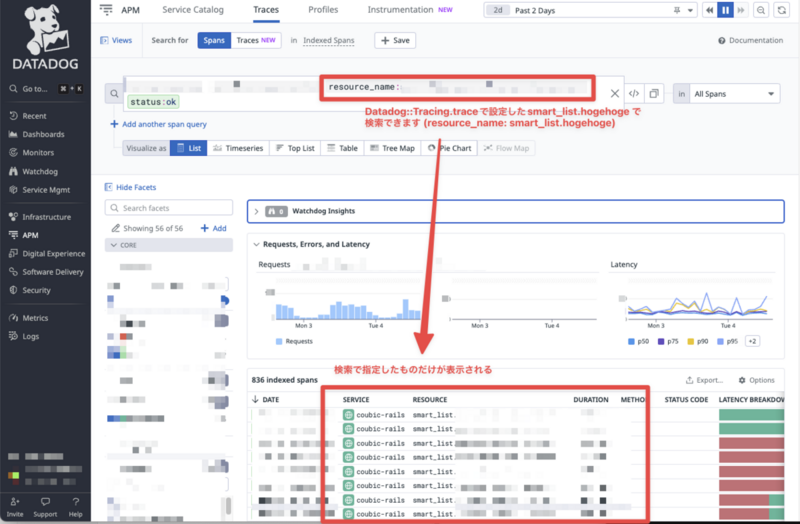800x524 pixels.
Task: Collapse the CORE facet group
Action: 169,245
